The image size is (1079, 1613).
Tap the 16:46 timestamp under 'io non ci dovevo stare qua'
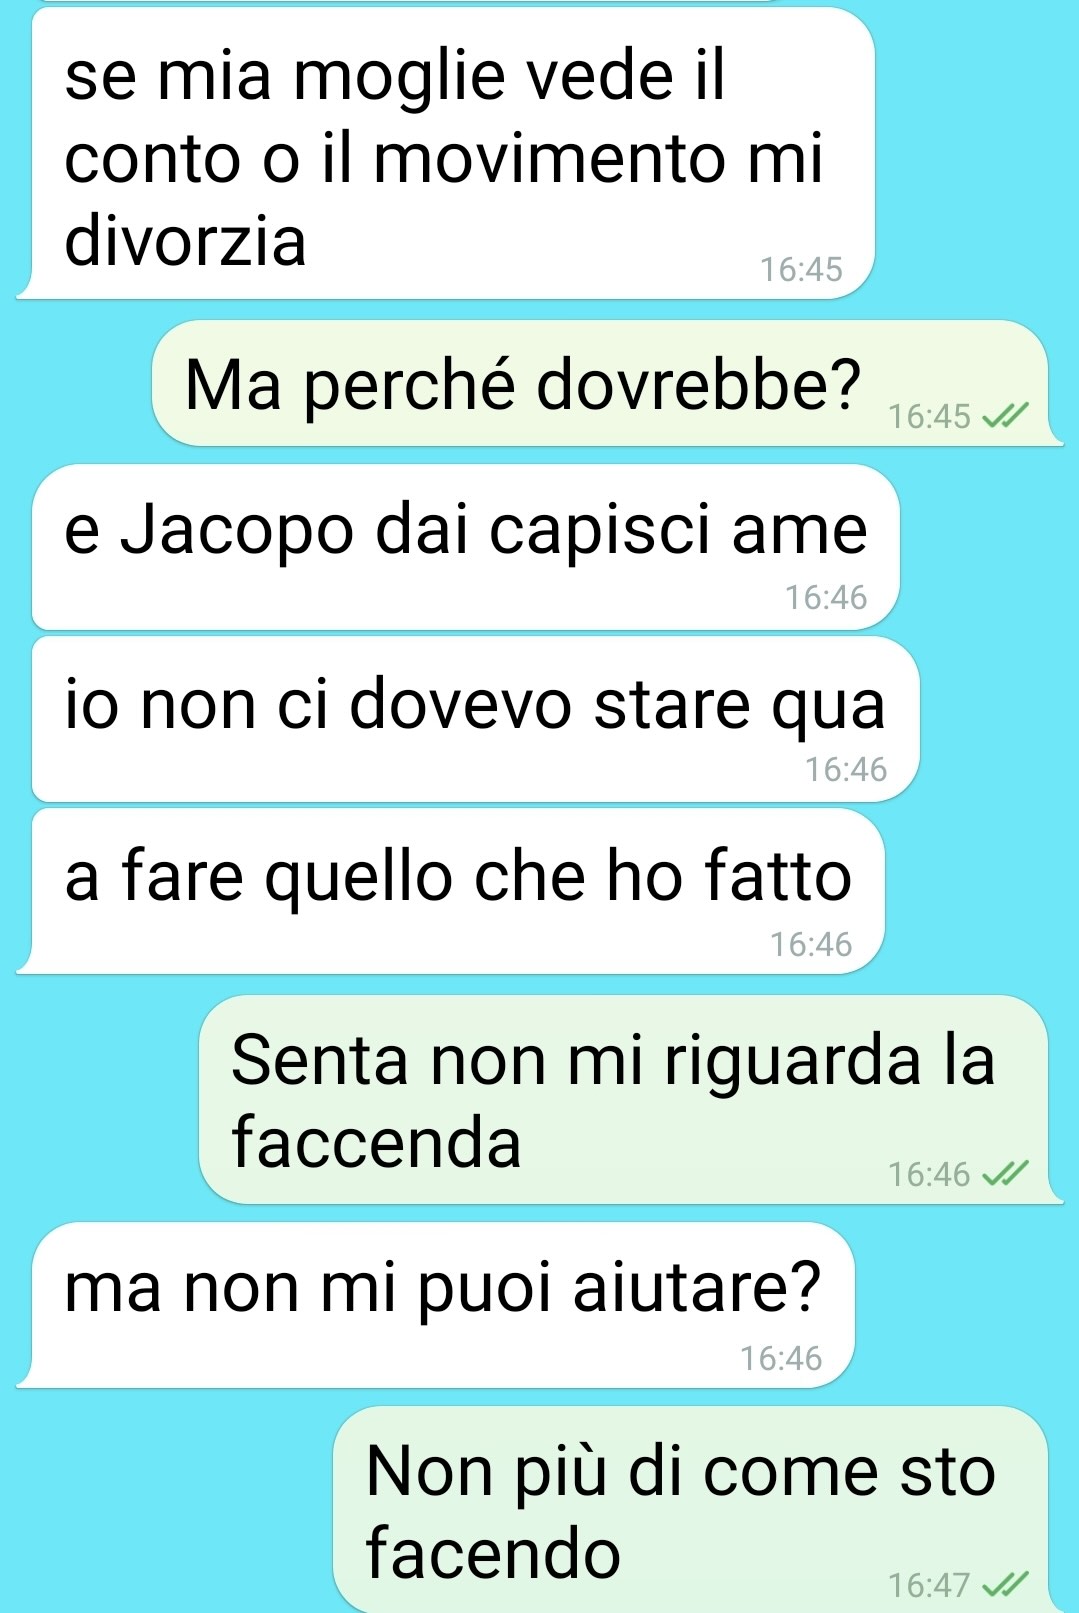[x=846, y=769]
